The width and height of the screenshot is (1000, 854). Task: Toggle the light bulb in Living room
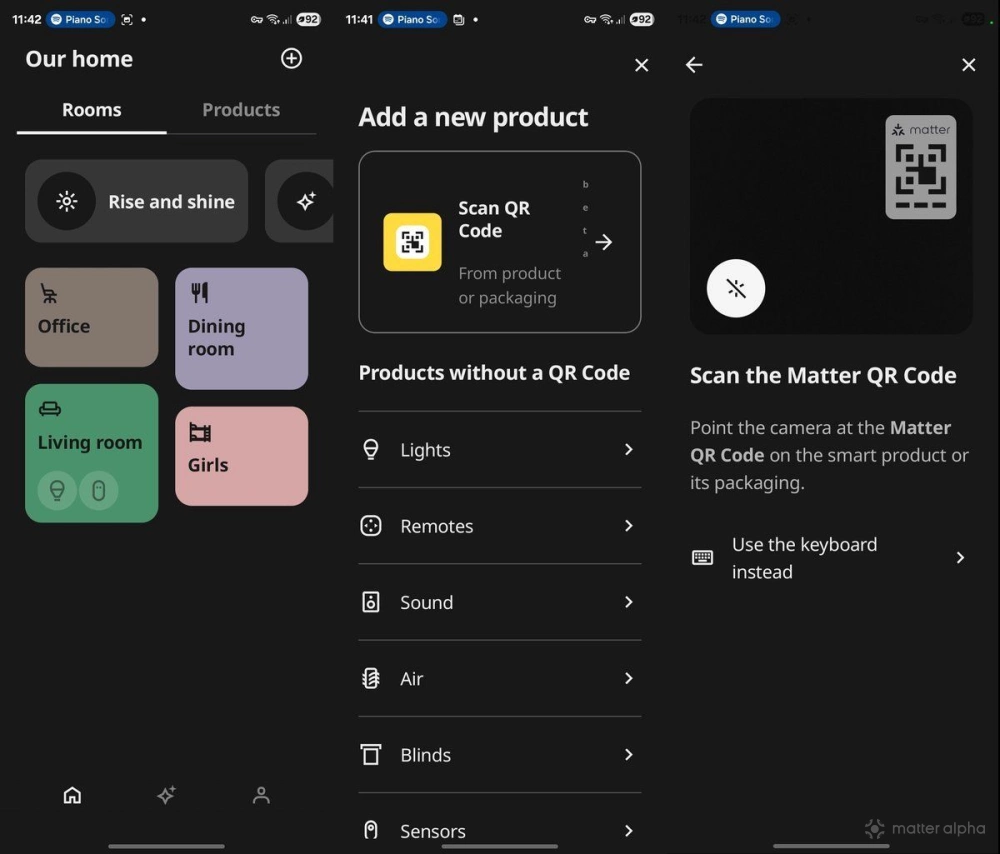[57, 491]
